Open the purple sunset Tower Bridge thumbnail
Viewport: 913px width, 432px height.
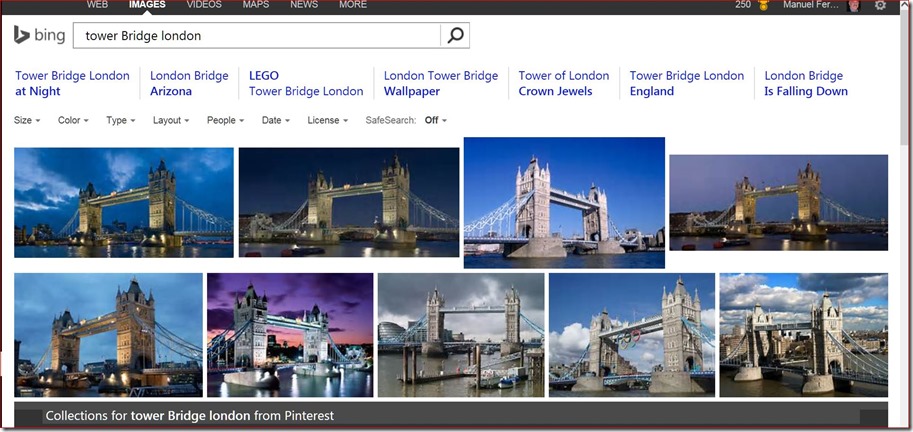289,335
